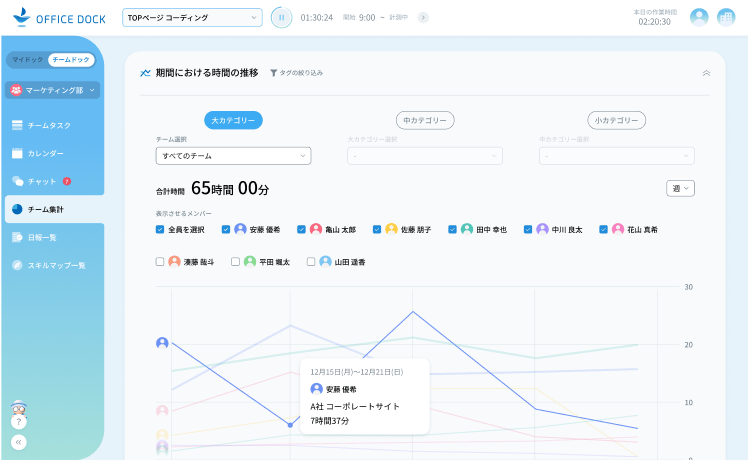Select the 中カテゴリー button
This screenshot has width=748, height=460.
(425, 120)
